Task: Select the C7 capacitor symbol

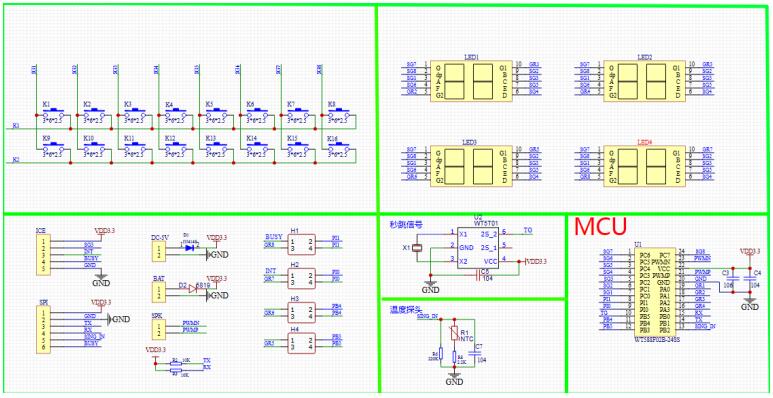Action: pyautogui.click(x=474, y=353)
